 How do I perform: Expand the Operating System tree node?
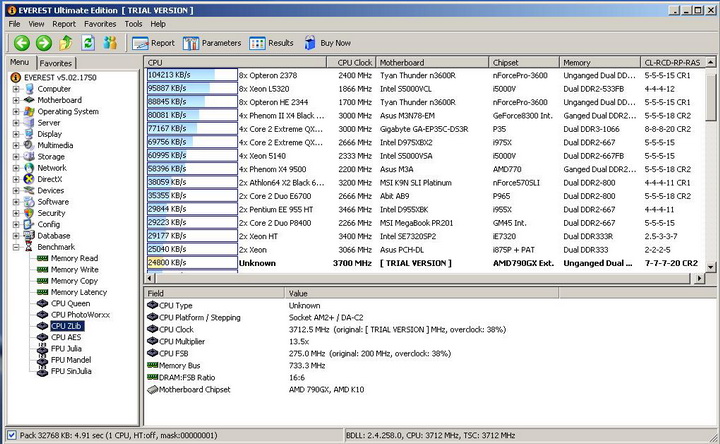(x=16, y=112)
